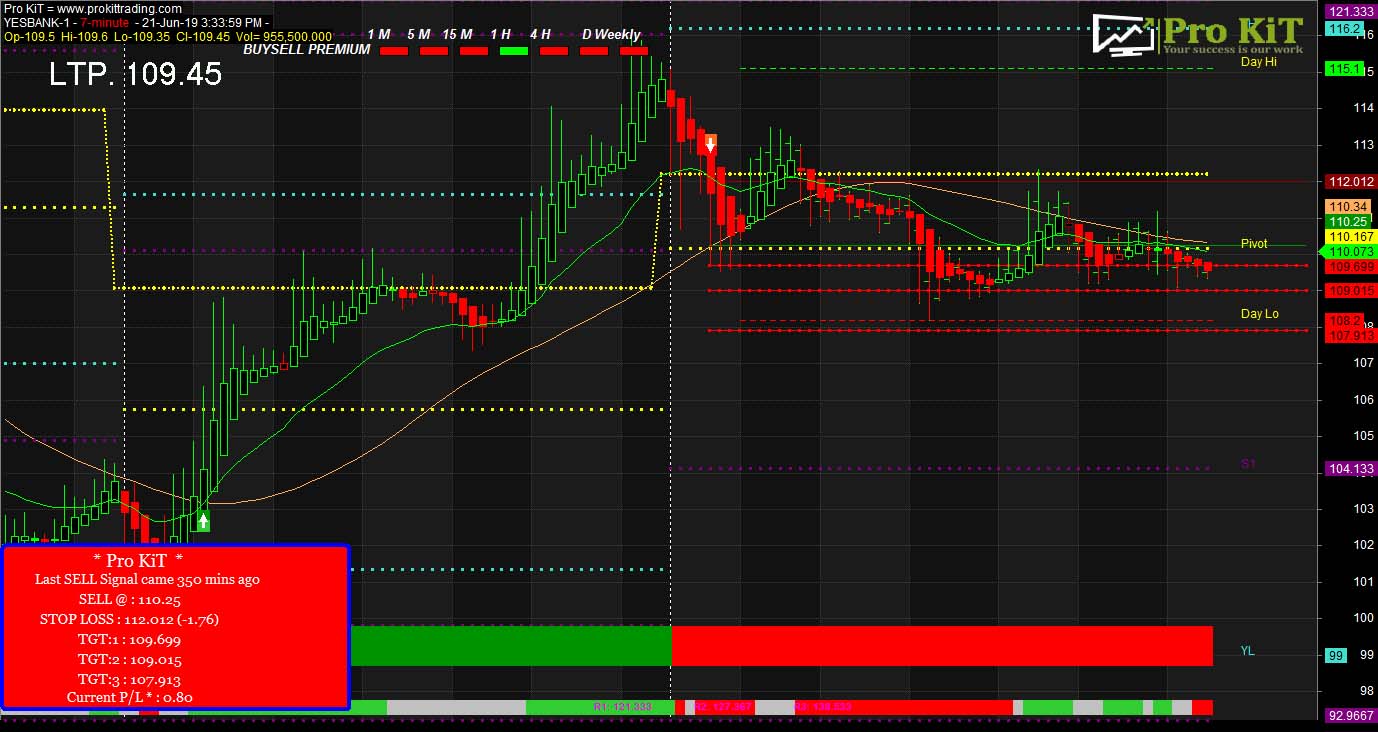Toggle the 4H red signal indicator
Viewport: 1378px width, 732px height.
tap(553, 50)
